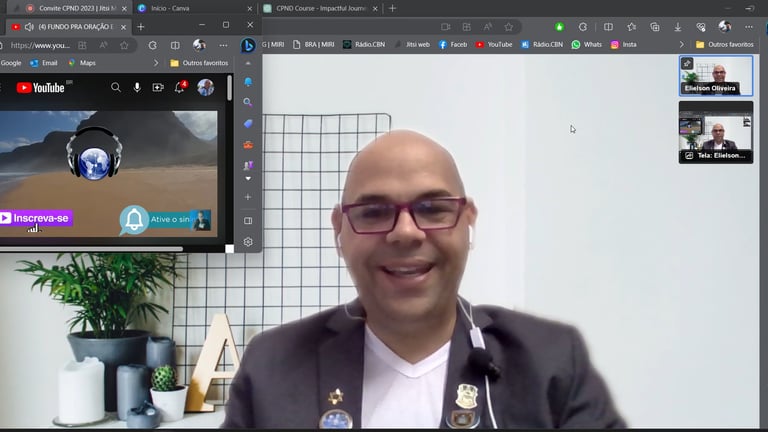Open Downloads in the main Edge toolbar
Viewport: 768px width, 432px height.
[678, 27]
